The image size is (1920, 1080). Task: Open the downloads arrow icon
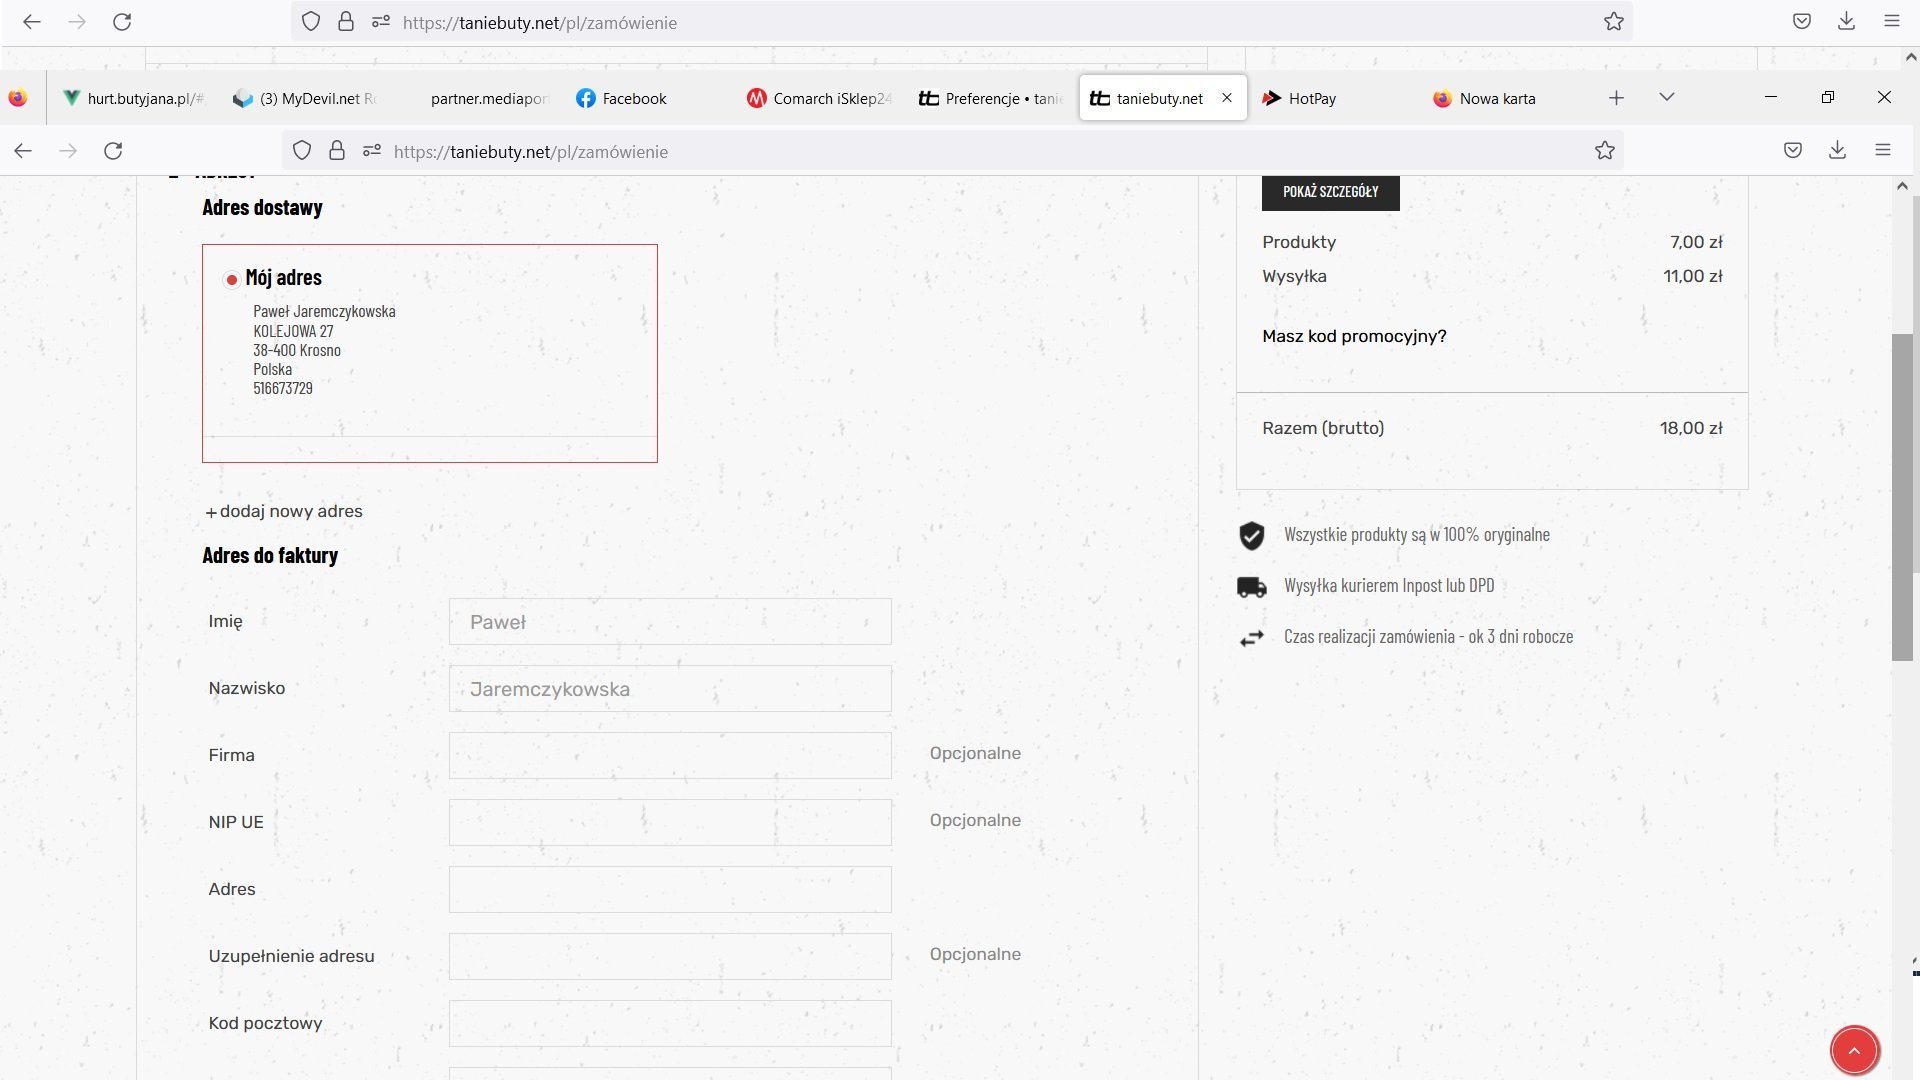(x=1837, y=151)
